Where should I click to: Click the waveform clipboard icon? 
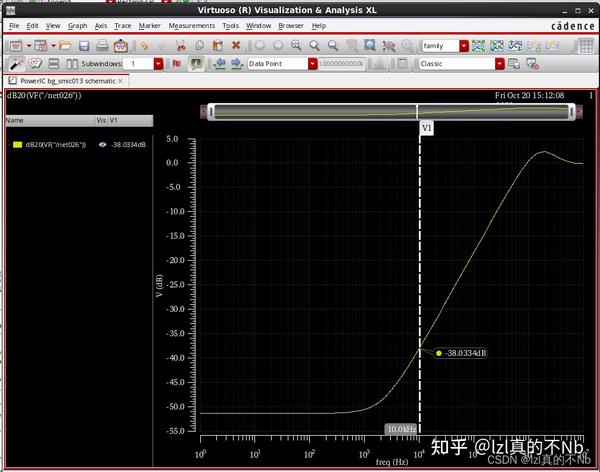[x=121, y=46]
